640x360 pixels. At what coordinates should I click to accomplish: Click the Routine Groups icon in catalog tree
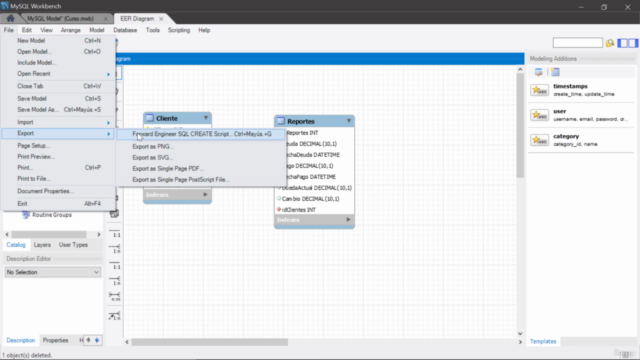[x=26, y=215]
